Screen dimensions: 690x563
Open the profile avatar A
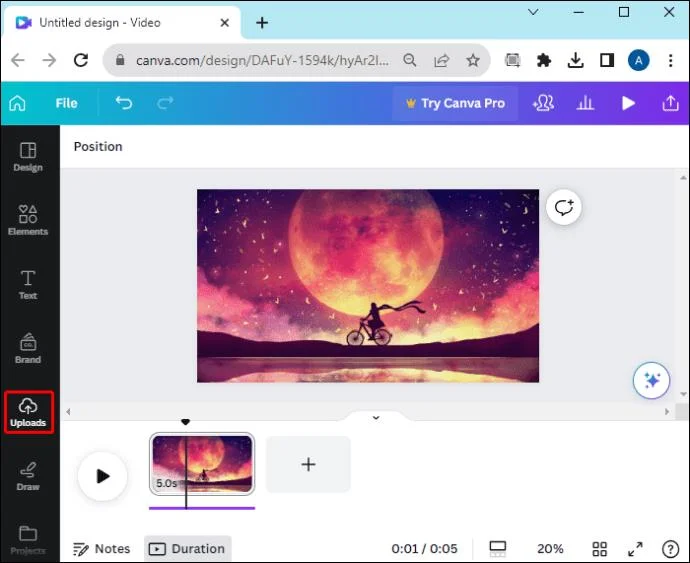639,60
